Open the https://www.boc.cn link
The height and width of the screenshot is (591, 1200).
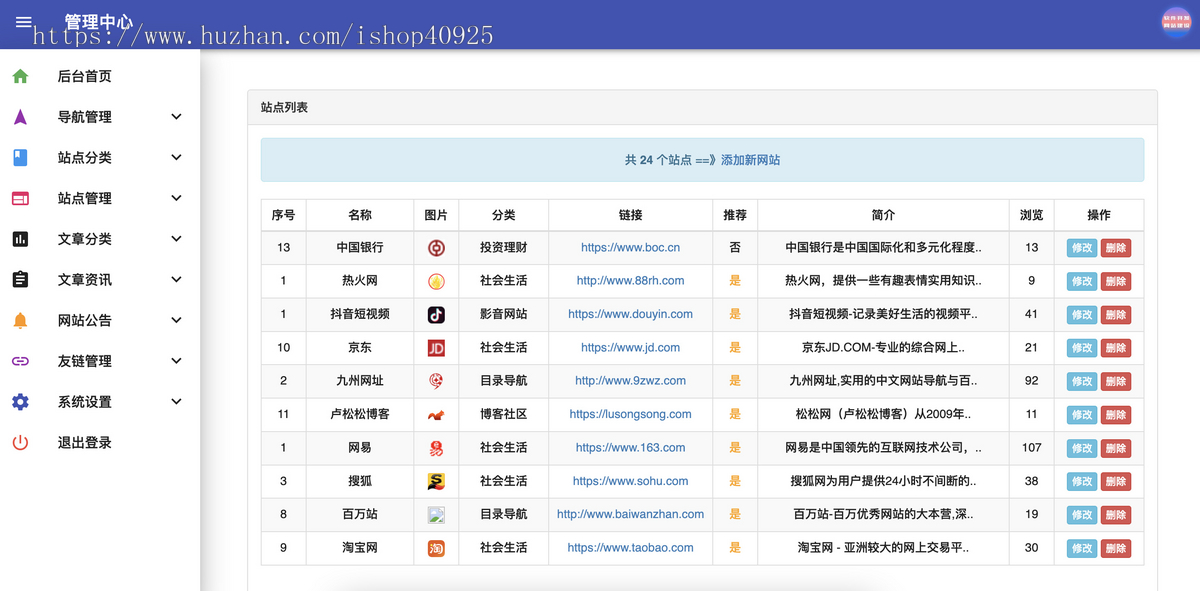tap(630, 247)
